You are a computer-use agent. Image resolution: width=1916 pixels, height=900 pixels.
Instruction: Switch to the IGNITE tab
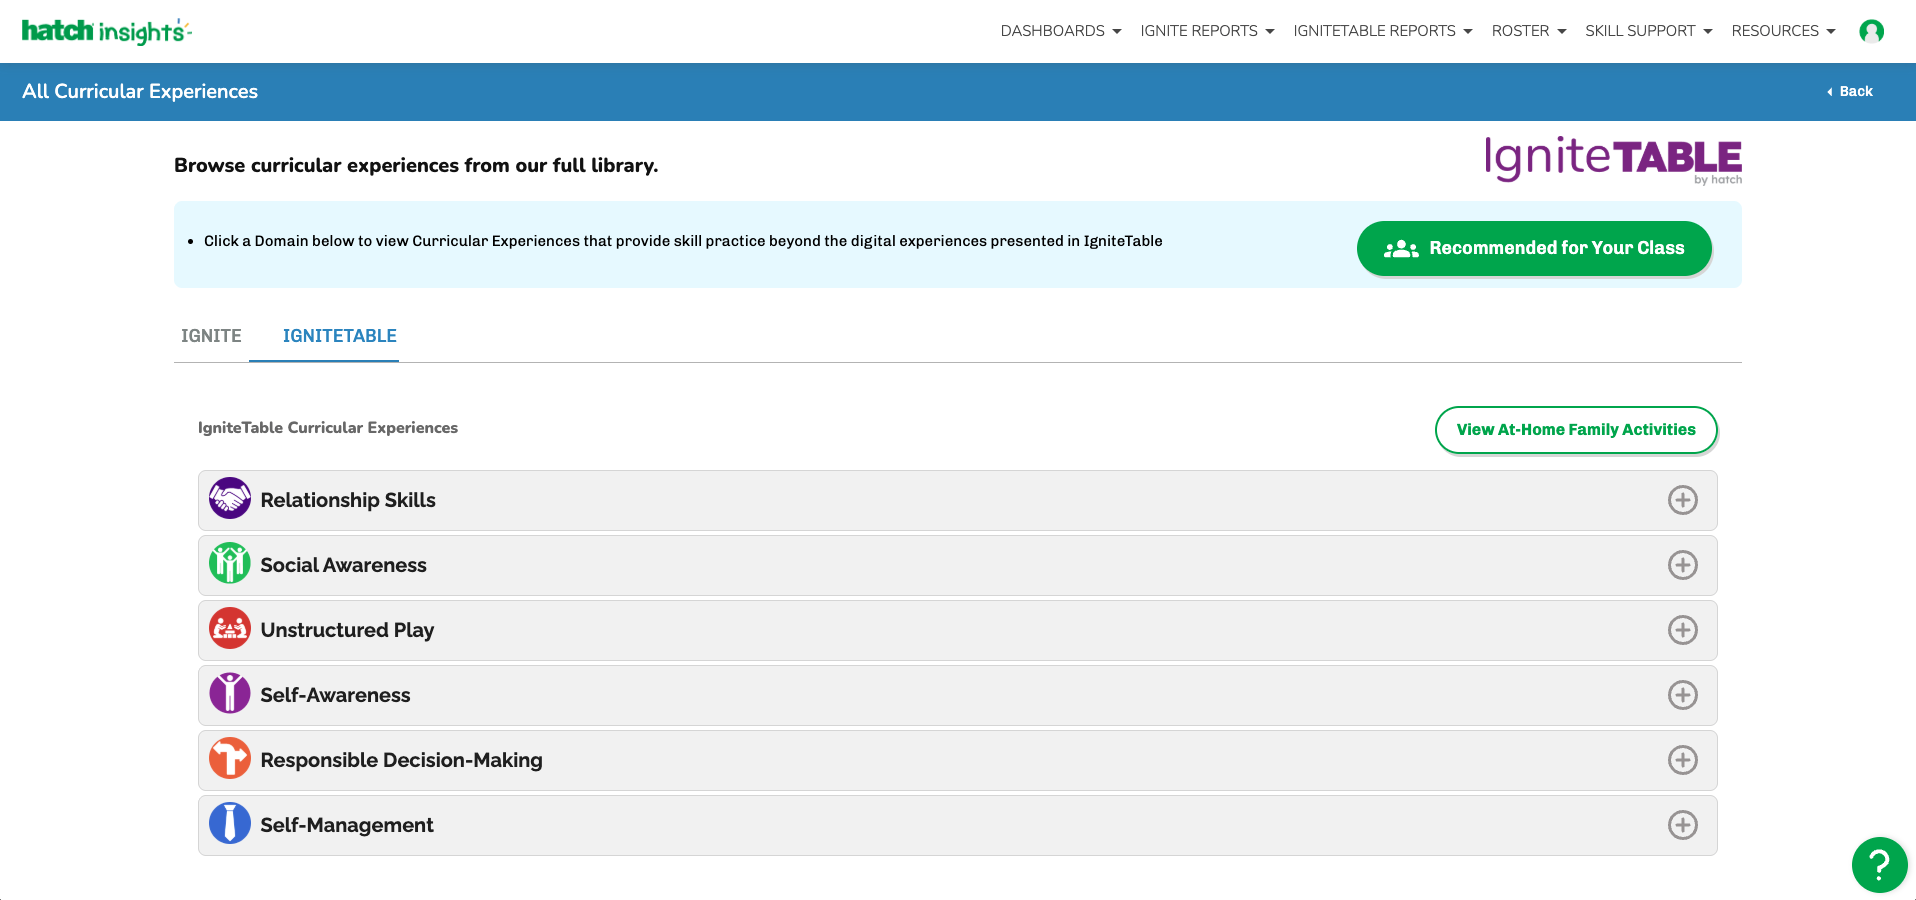pos(211,336)
